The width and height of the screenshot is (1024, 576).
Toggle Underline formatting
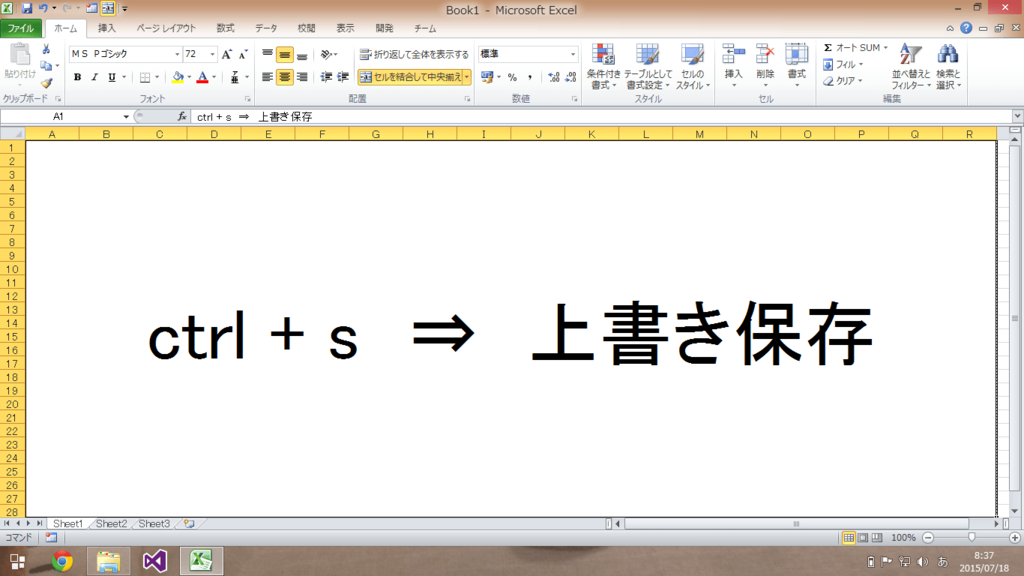[x=112, y=77]
